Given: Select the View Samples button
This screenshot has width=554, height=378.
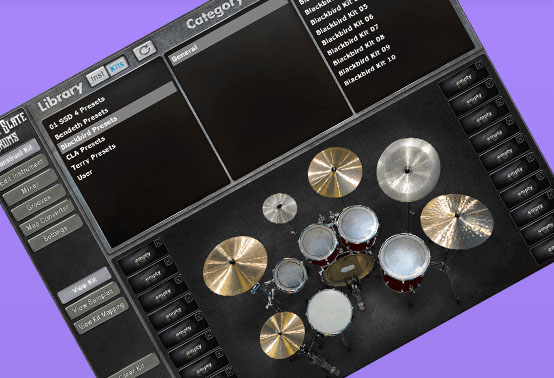Looking at the screenshot, I should click(93, 301).
